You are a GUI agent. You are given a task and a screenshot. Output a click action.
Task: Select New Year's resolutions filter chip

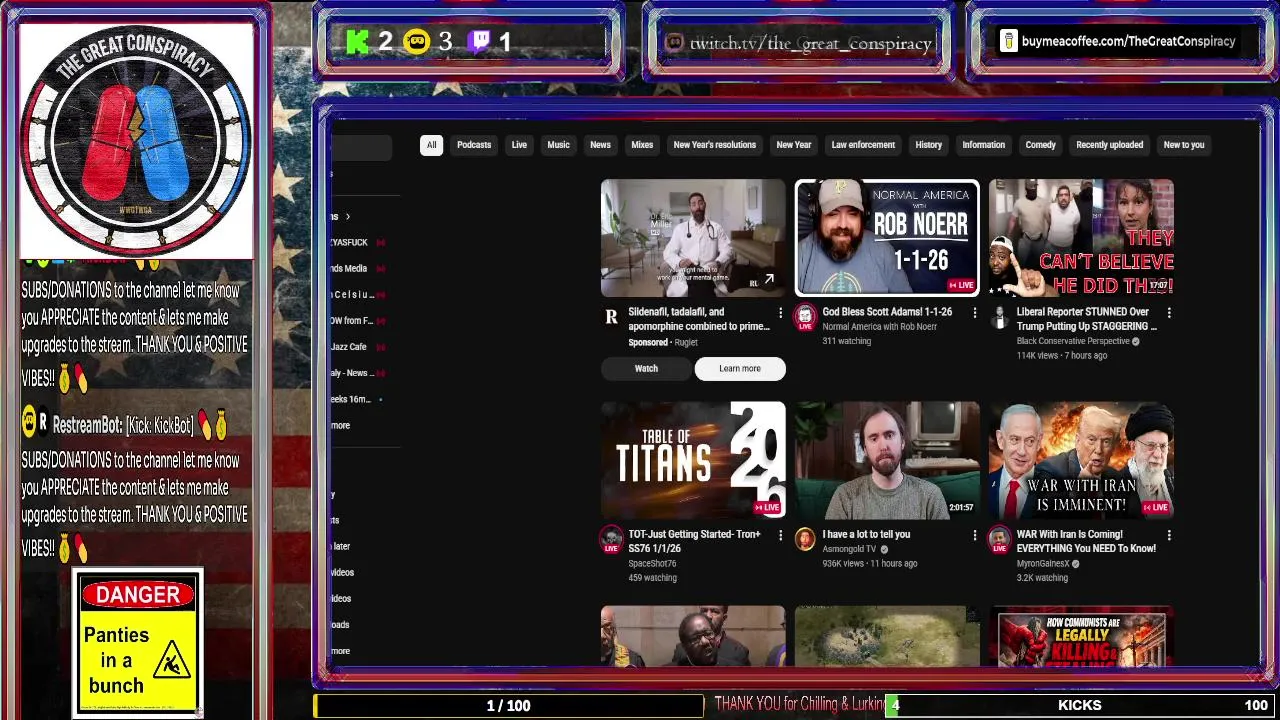(714, 145)
